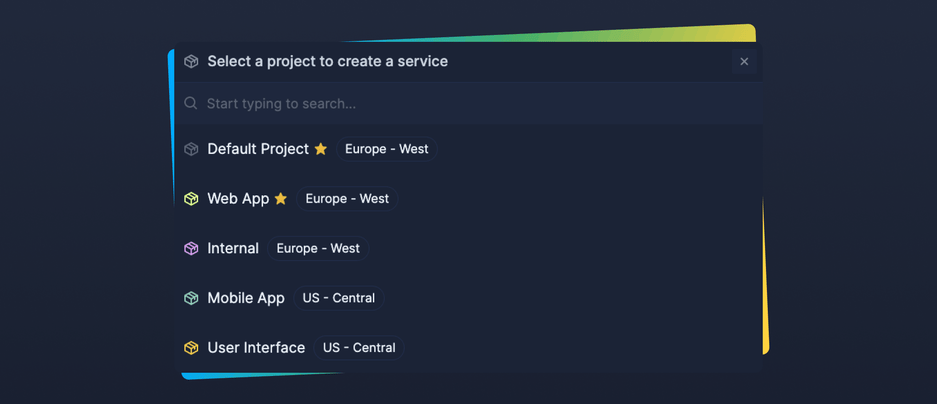
Task: Select the Mobile App project
Action: coord(468,298)
